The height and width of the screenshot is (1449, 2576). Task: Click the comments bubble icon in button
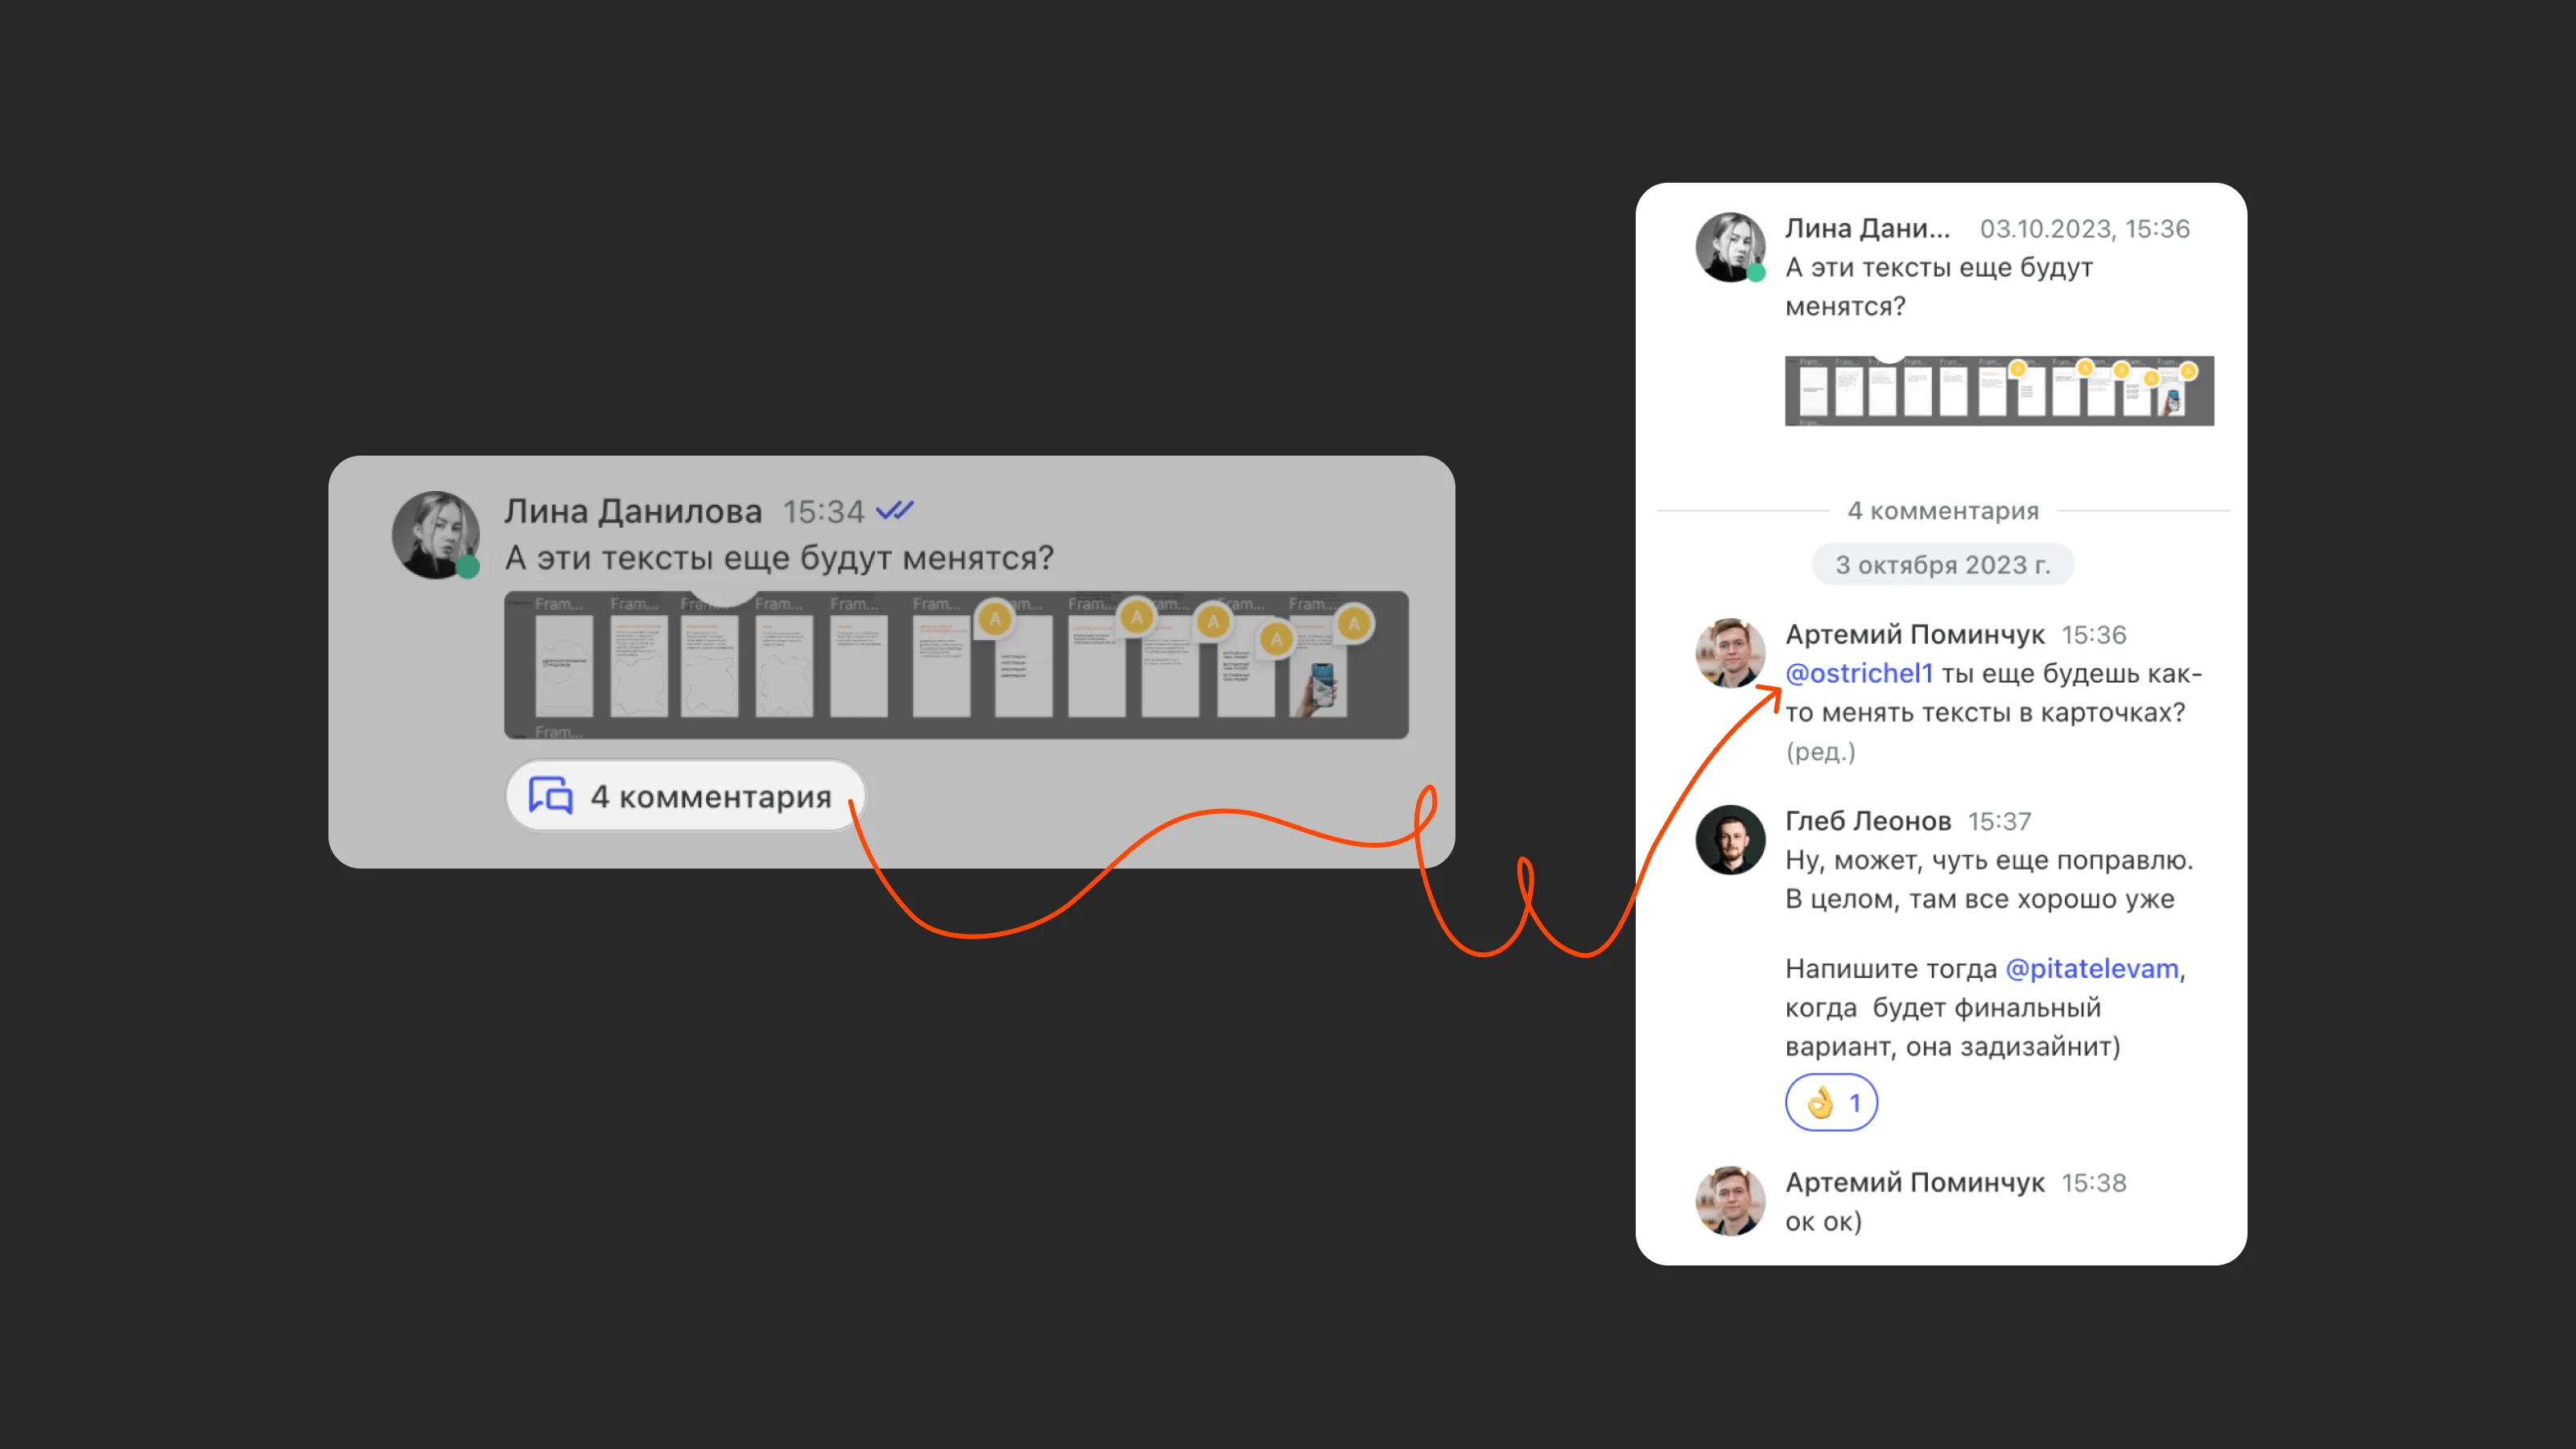click(551, 796)
